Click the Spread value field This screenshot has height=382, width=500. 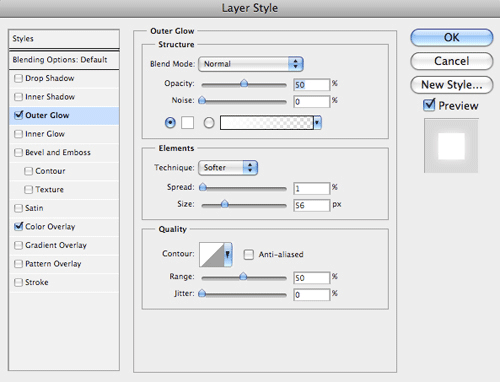click(311, 189)
